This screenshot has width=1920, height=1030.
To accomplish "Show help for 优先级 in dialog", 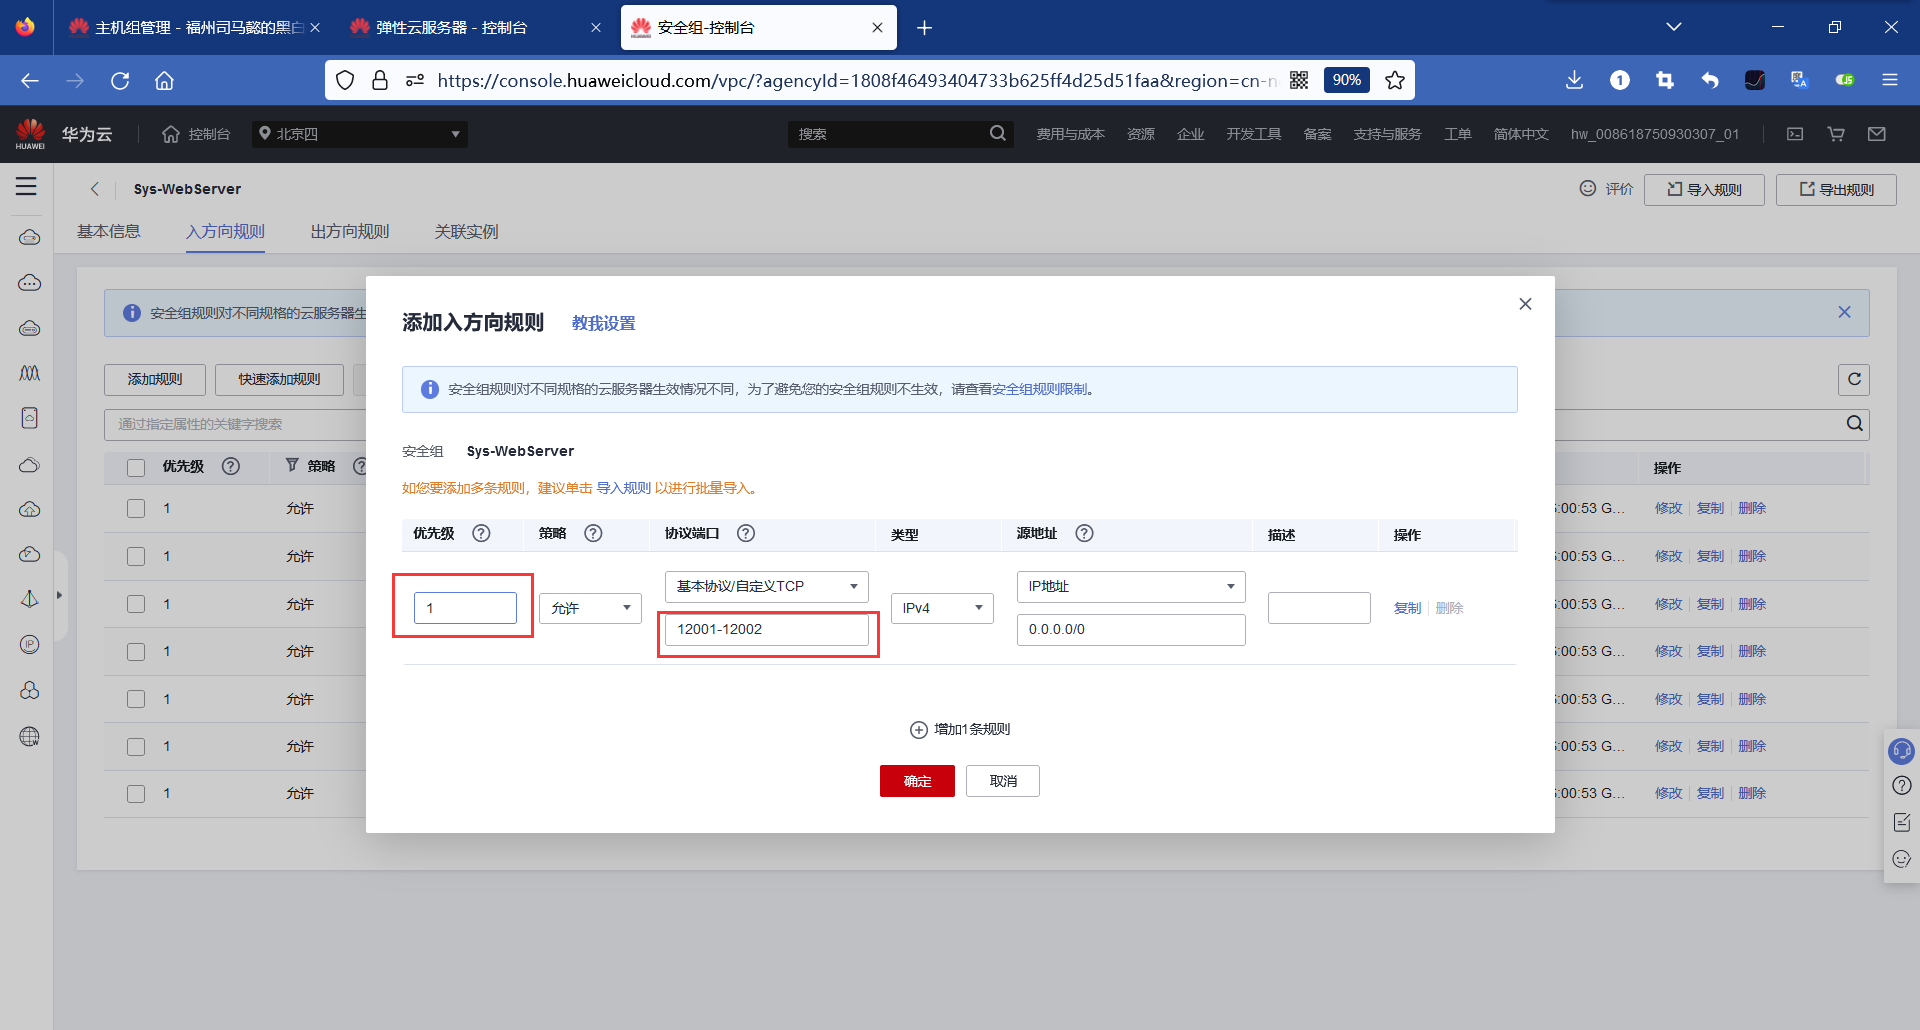I will tap(481, 533).
